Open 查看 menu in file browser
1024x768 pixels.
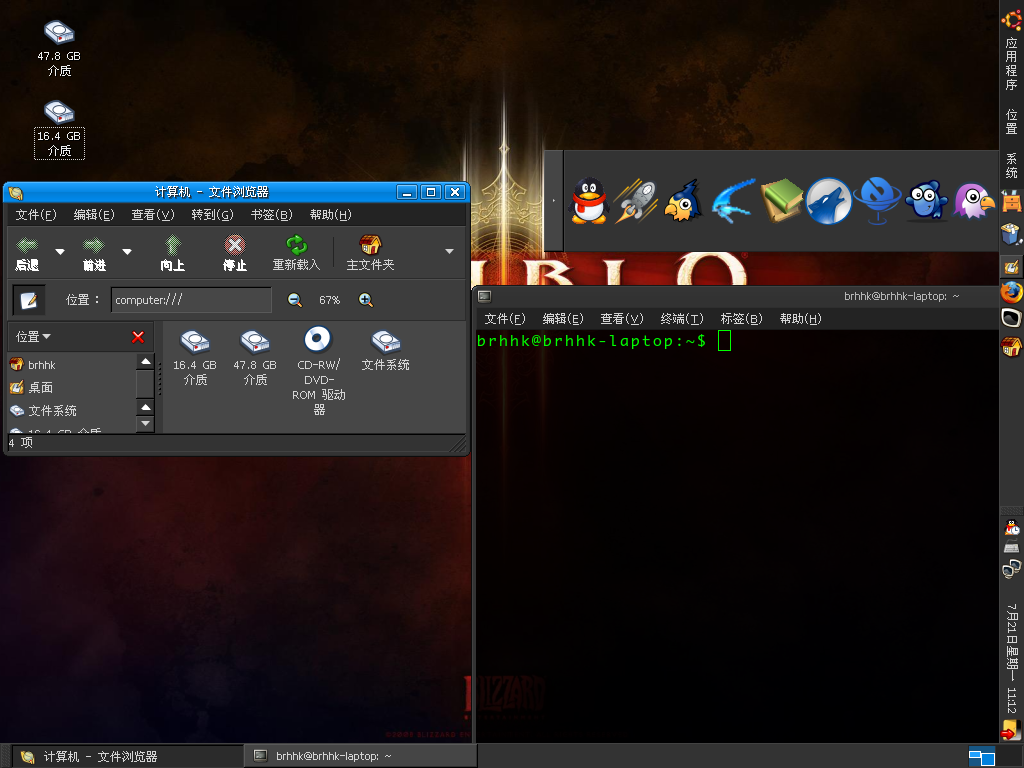[x=153, y=215]
